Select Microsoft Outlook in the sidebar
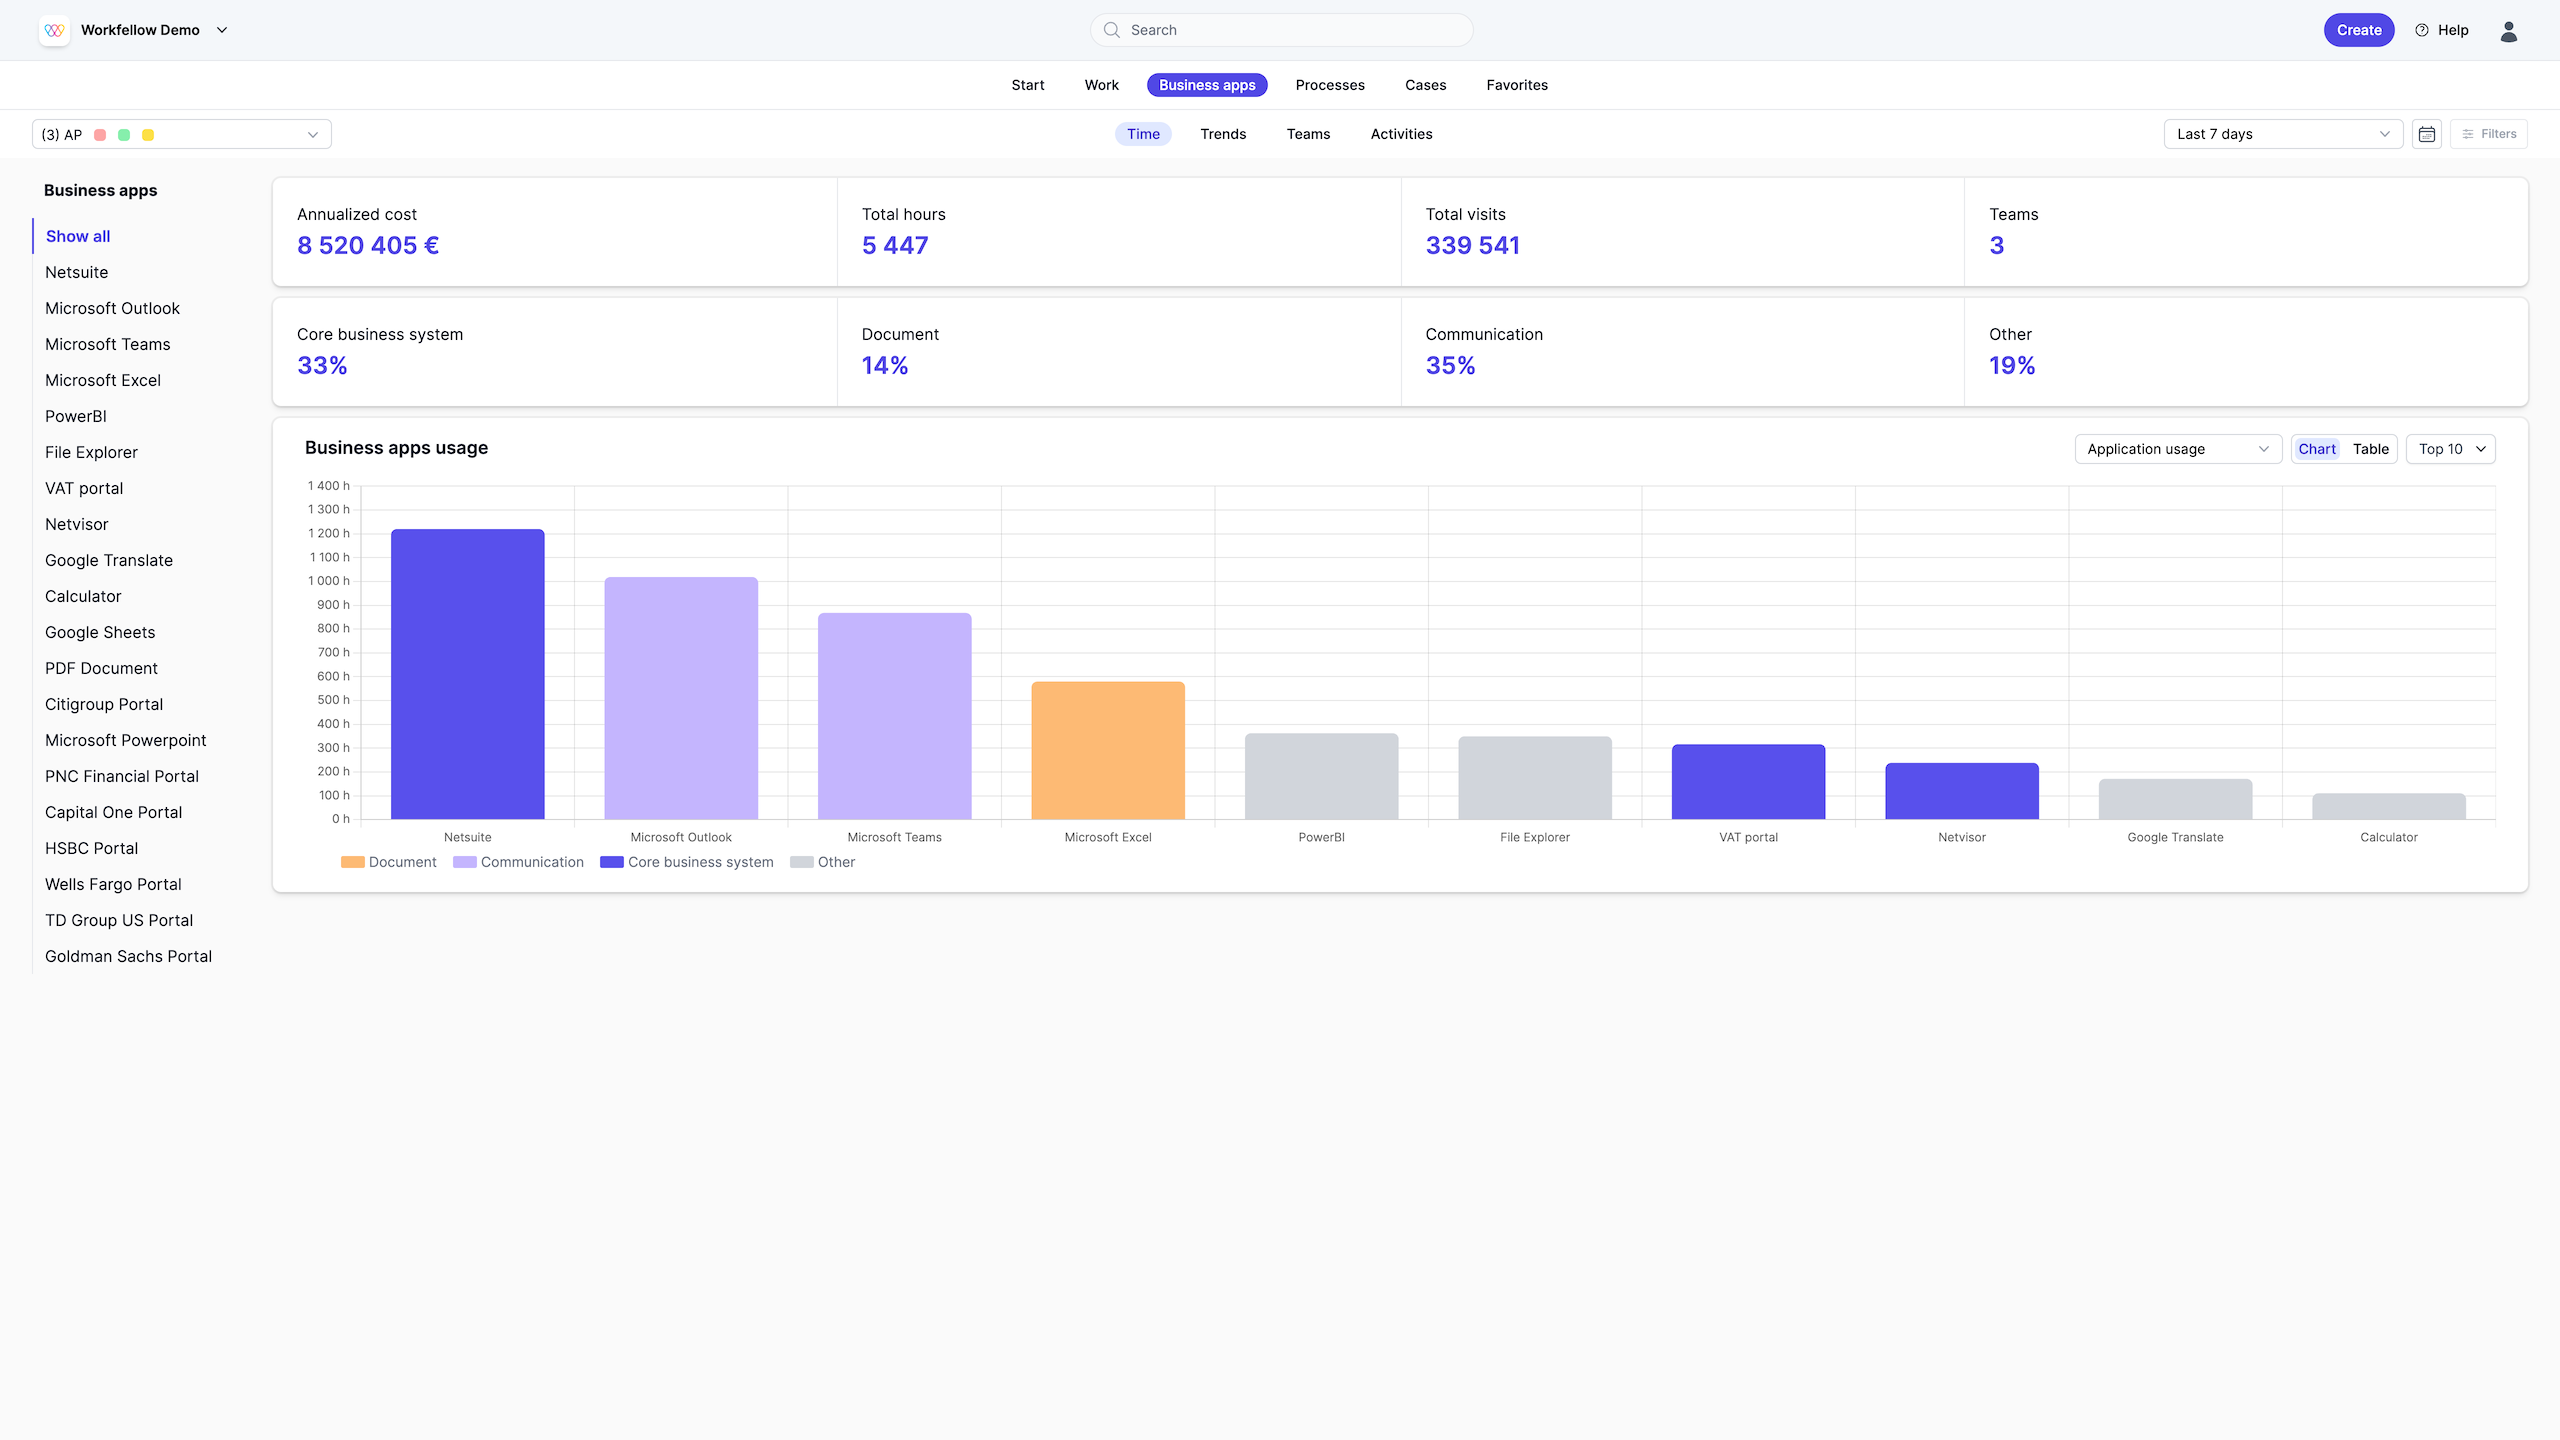Screen dimensions: 2560x1440 pyautogui.click(x=112, y=308)
